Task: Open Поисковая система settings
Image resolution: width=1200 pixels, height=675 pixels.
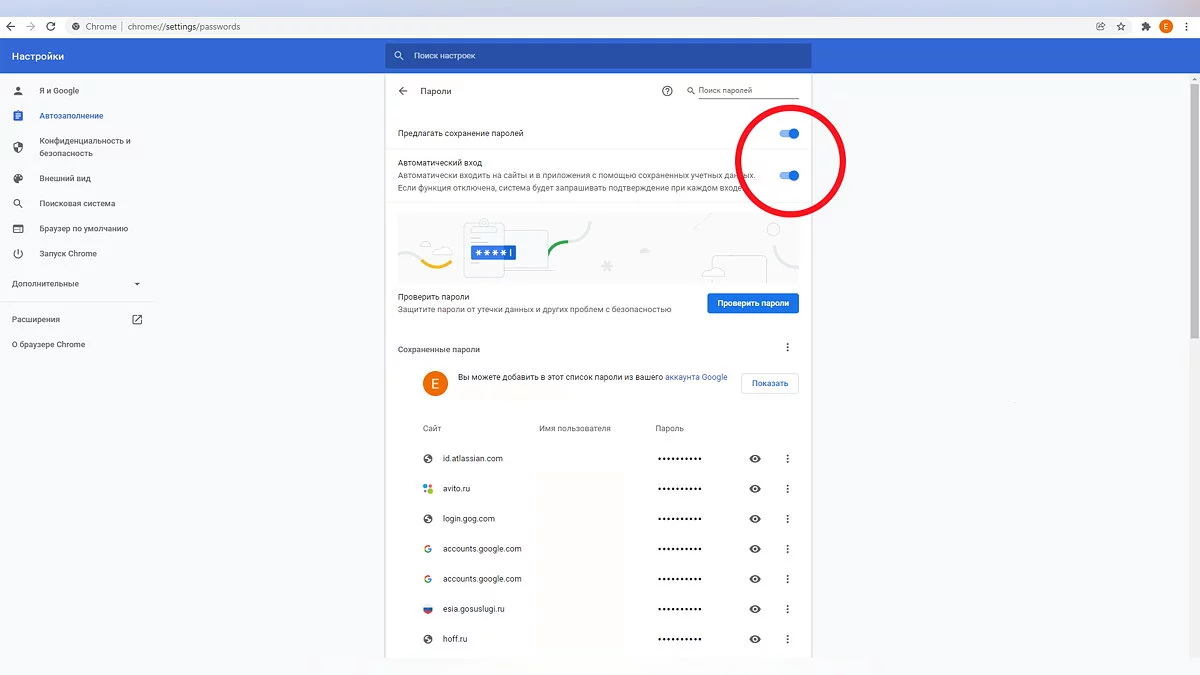Action: point(77,204)
